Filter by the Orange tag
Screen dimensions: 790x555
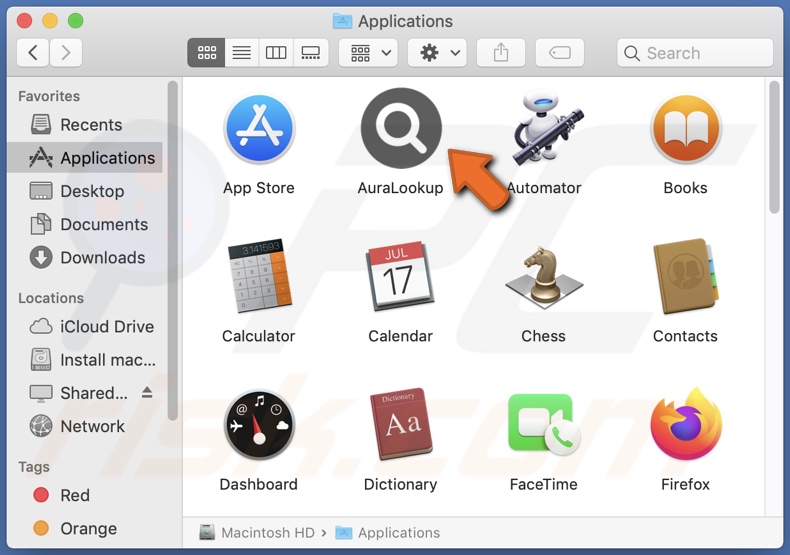(85, 528)
